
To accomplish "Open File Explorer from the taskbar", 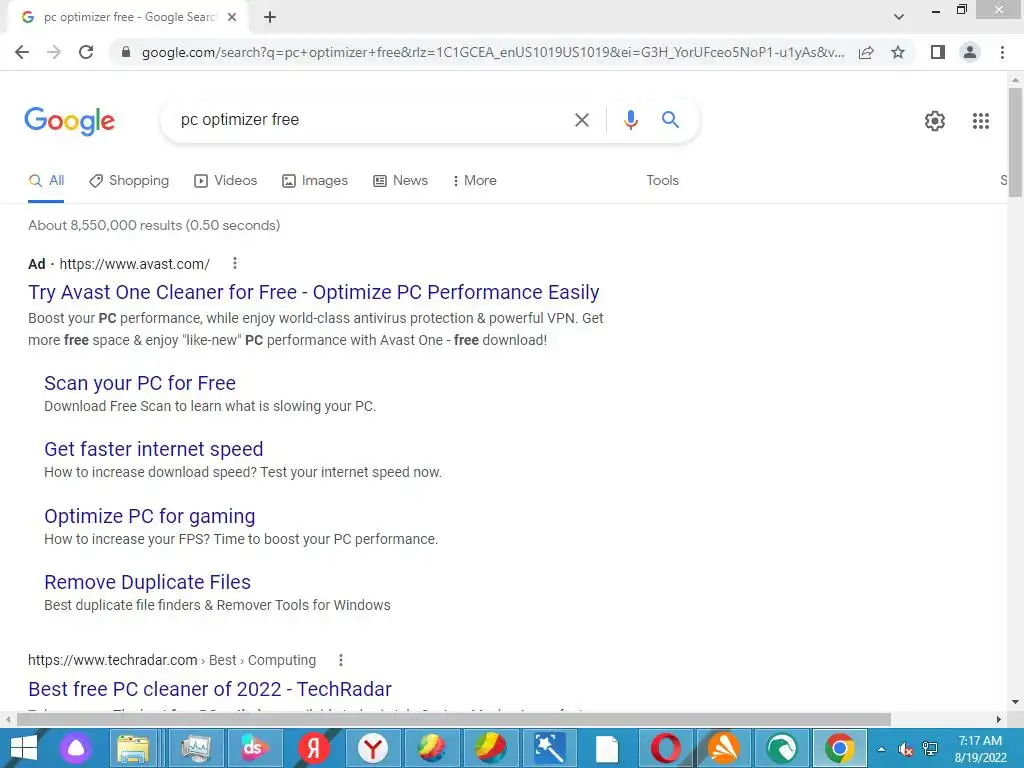I will (133, 748).
